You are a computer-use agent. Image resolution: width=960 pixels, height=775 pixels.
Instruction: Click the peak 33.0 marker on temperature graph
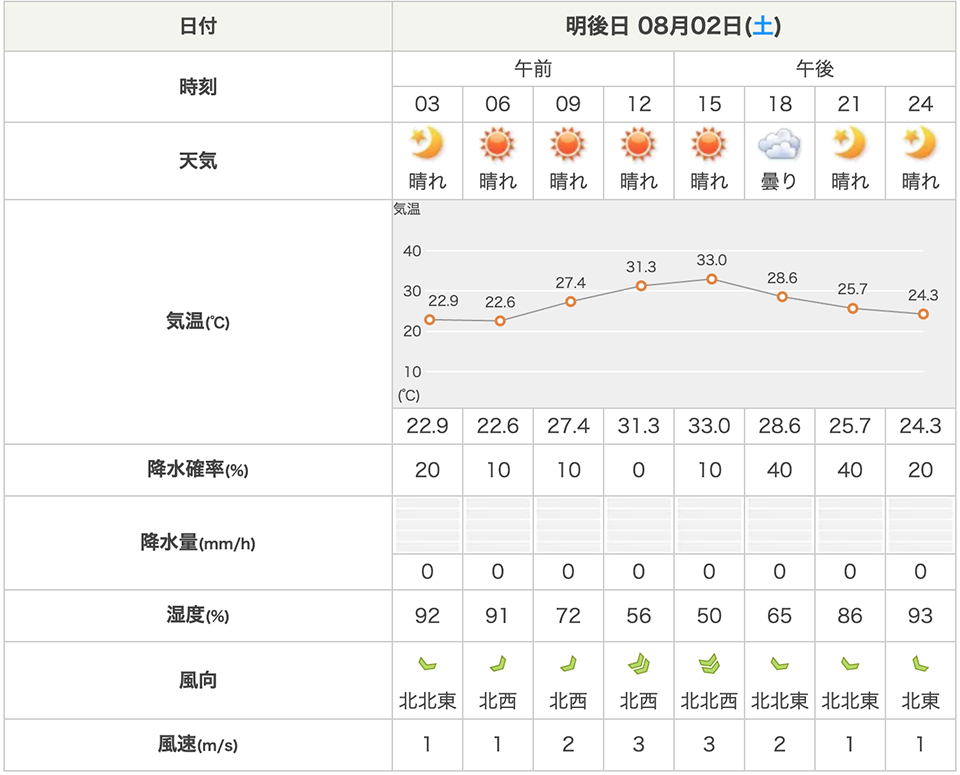click(712, 279)
